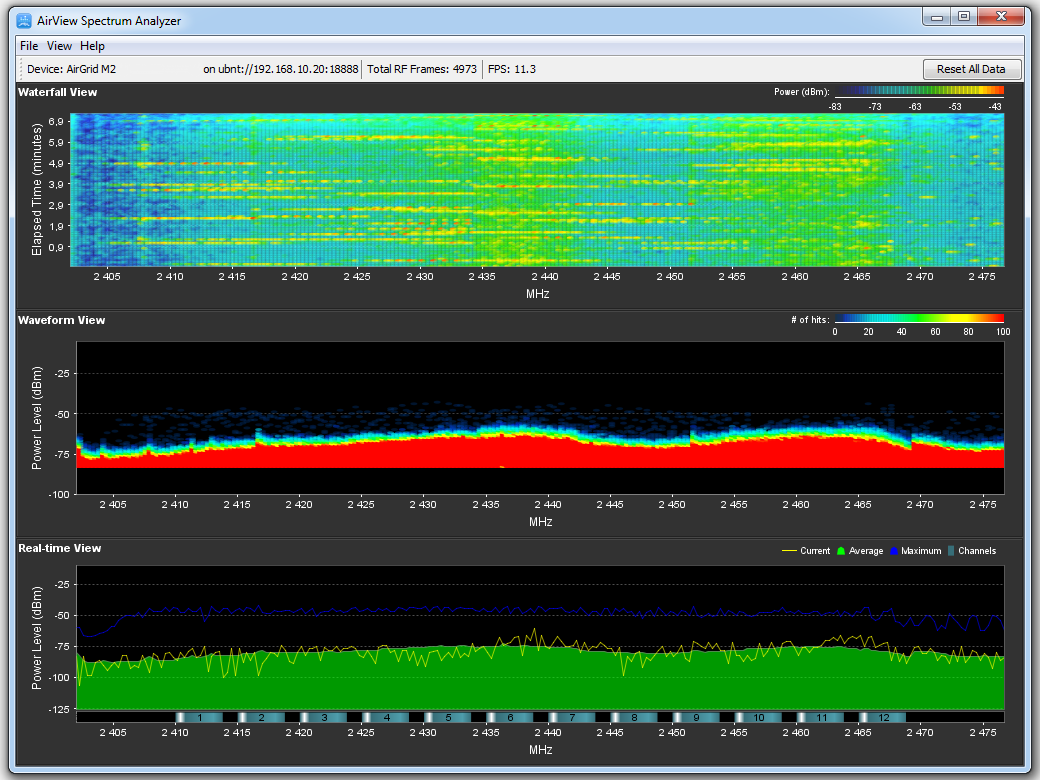Click the blue Maximum legend icon
The image size is (1040, 780).
893,551
